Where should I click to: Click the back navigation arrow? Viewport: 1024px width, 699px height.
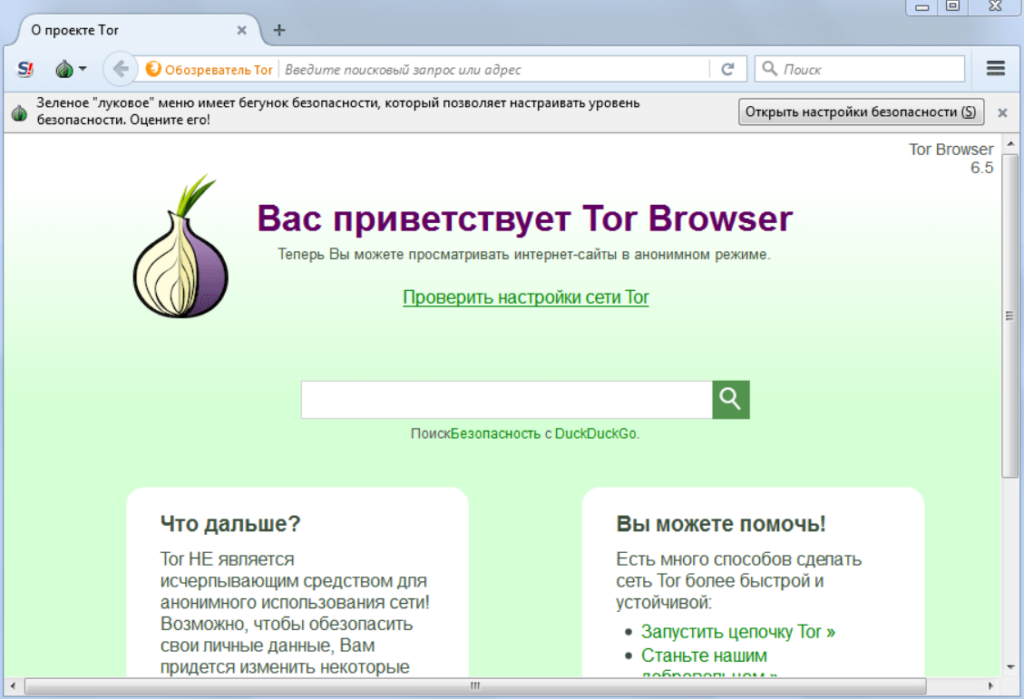point(119,68)
